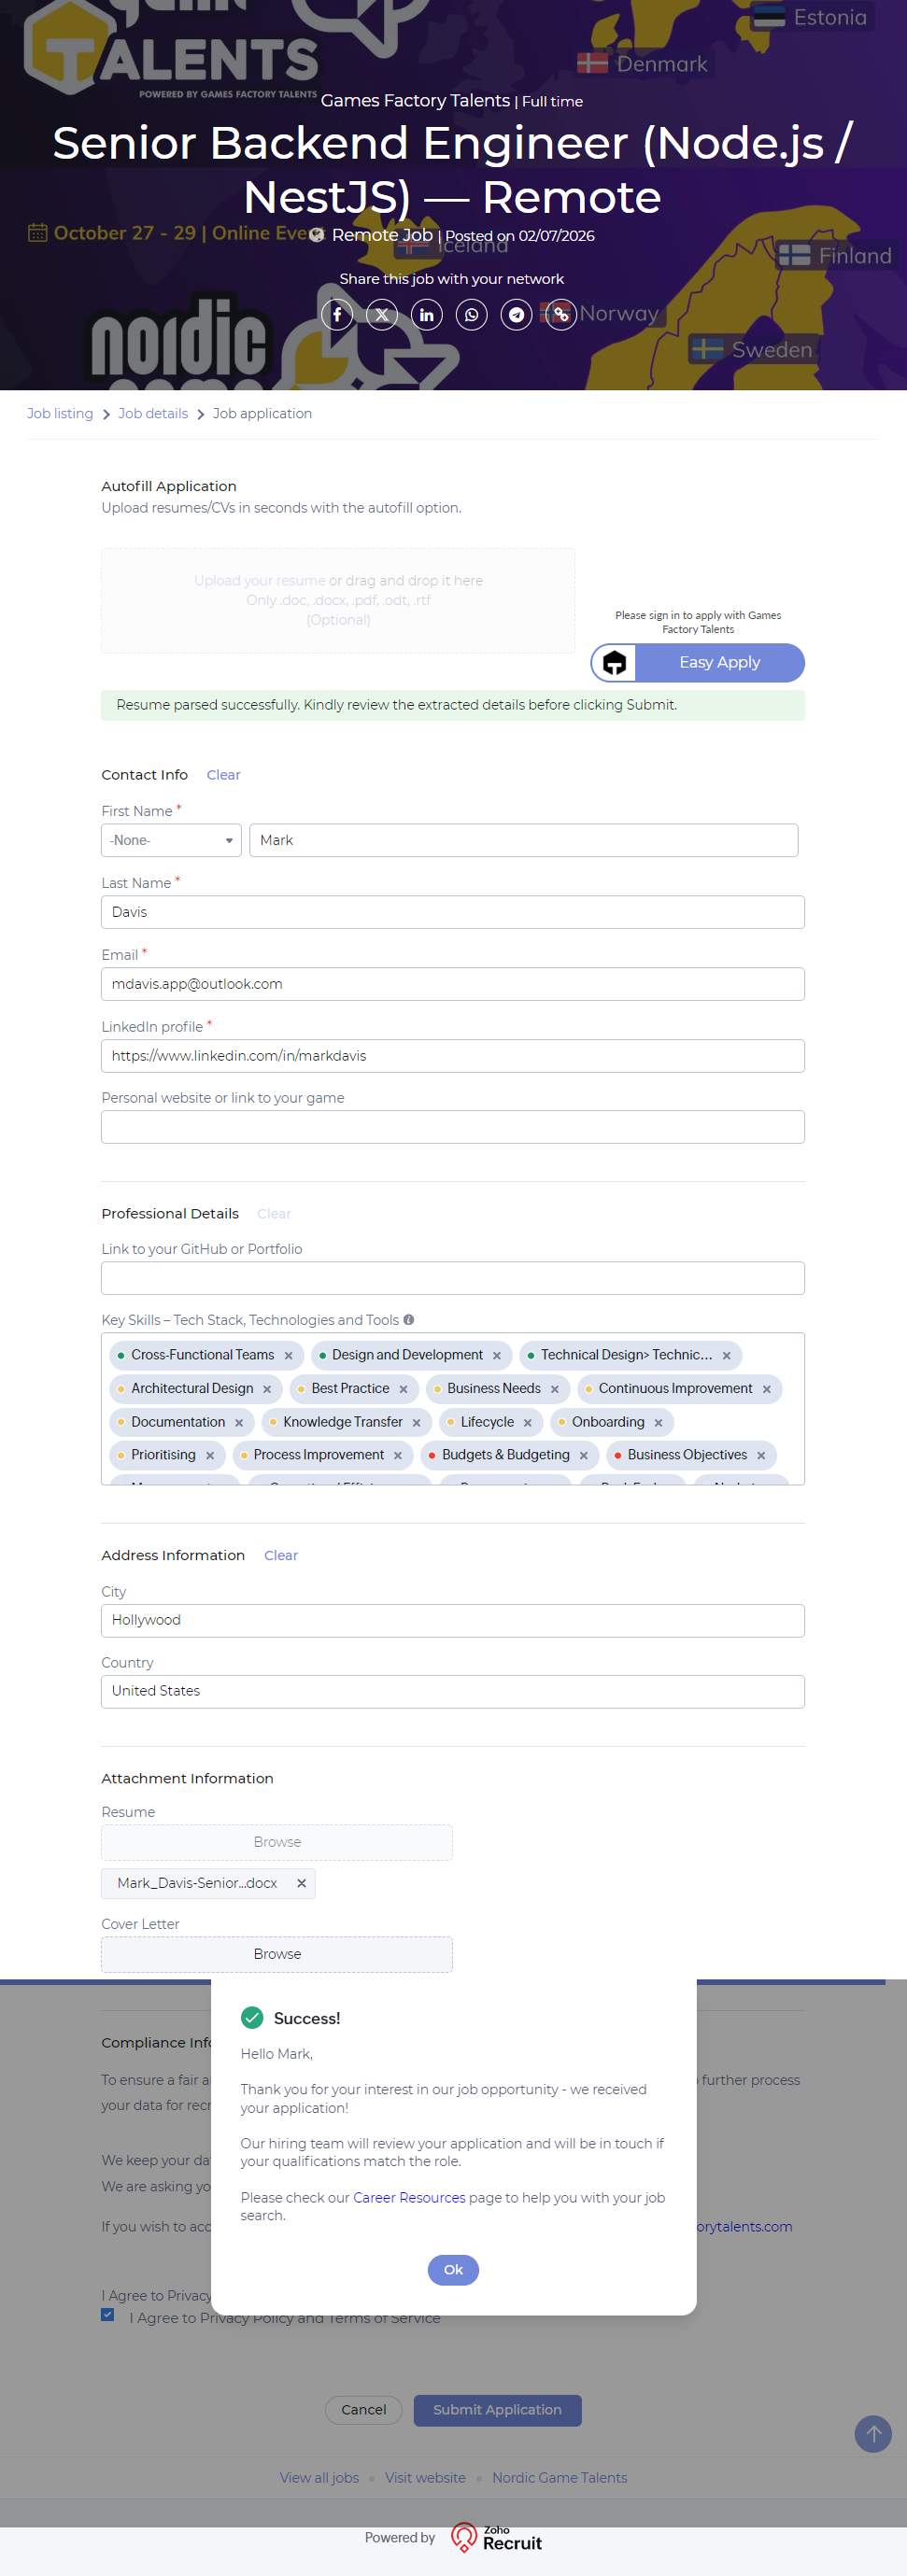This screenshot has height=2576, width=907.
Task: Share job via Telegram icon
Action: [516, 315]
